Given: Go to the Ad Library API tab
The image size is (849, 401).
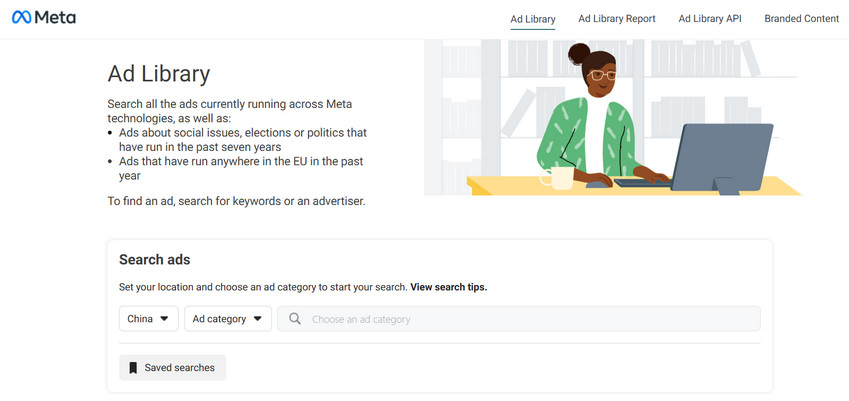Looking at the screenshot, I should (x=710, y=19).
